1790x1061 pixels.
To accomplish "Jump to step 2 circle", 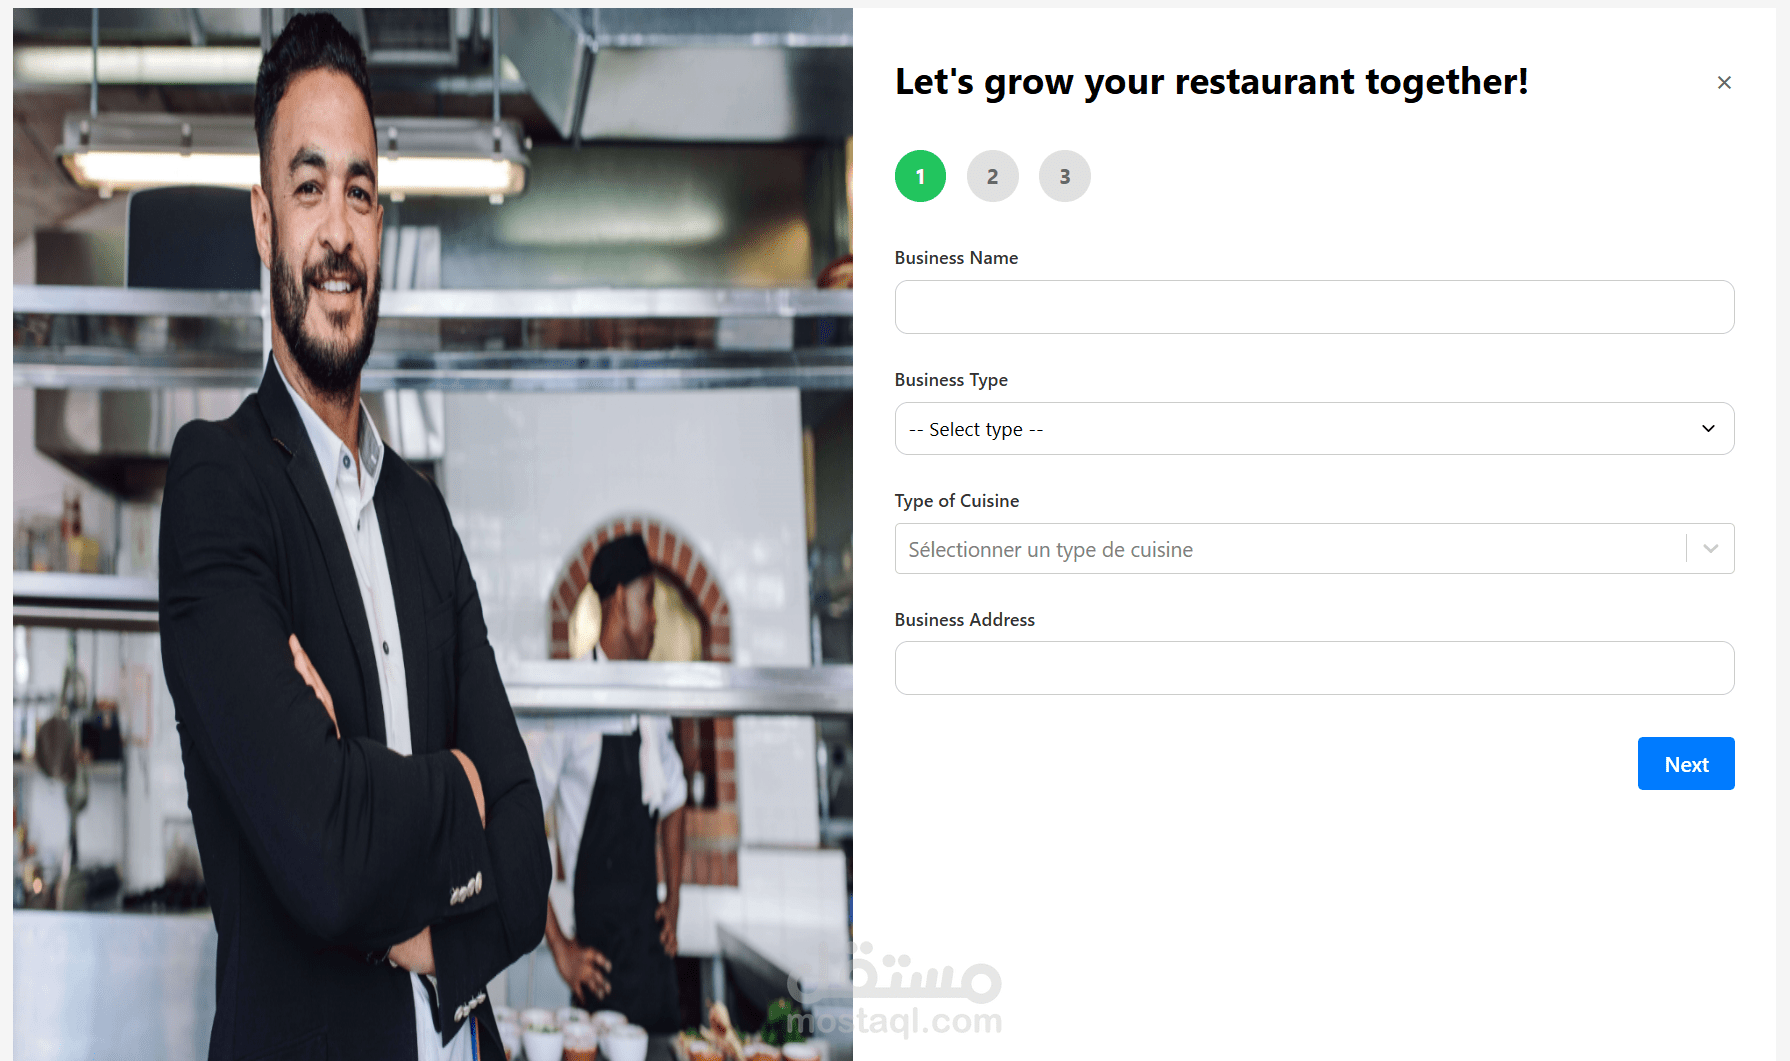I will point(992,176).
